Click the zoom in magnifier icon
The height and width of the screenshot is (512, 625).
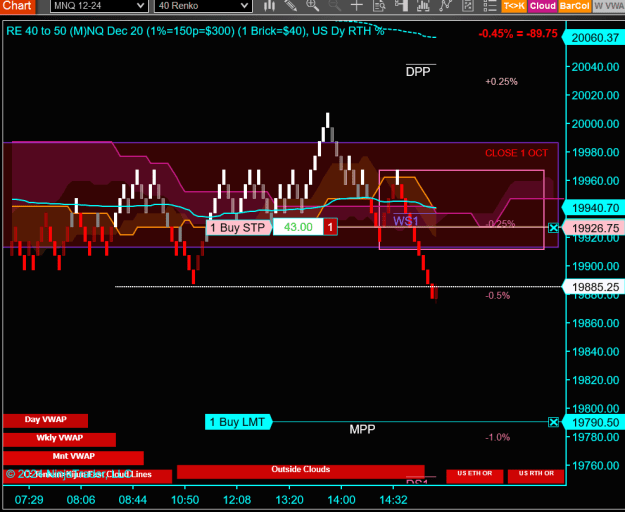pos(312,6)
